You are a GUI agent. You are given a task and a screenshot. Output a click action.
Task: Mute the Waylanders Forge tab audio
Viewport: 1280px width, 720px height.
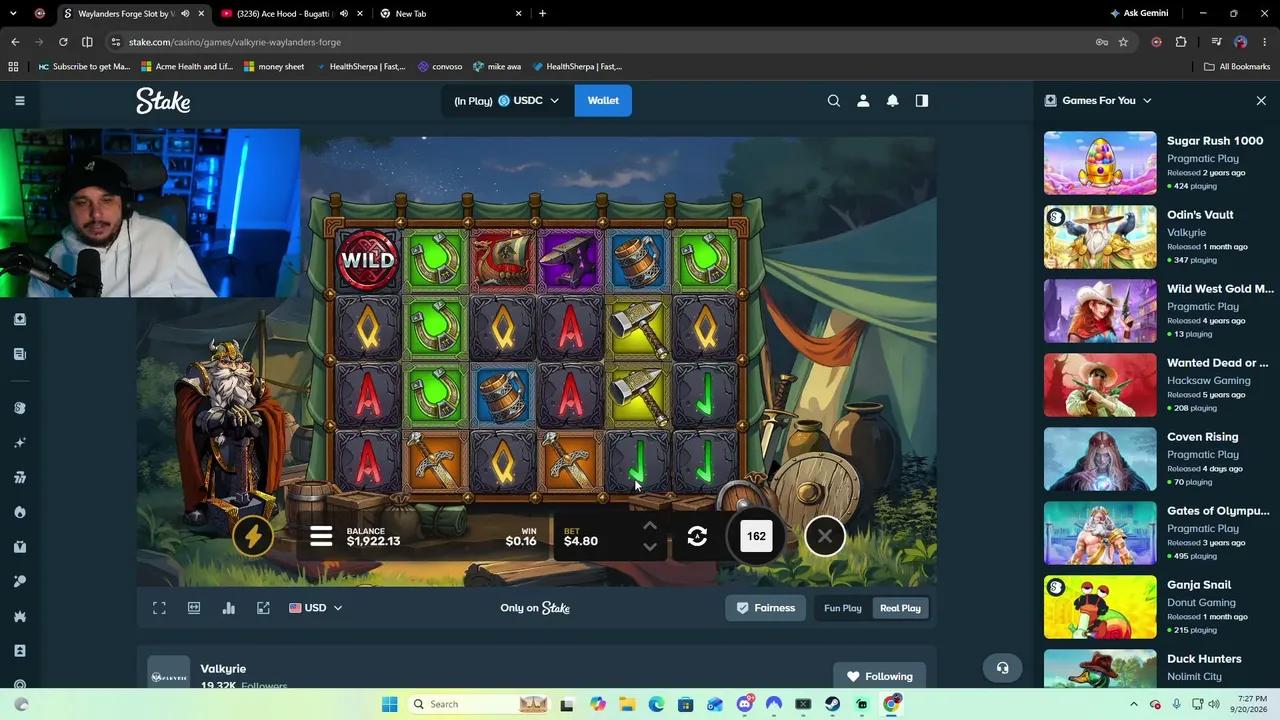pyautogui.click(x=185, y=14)
